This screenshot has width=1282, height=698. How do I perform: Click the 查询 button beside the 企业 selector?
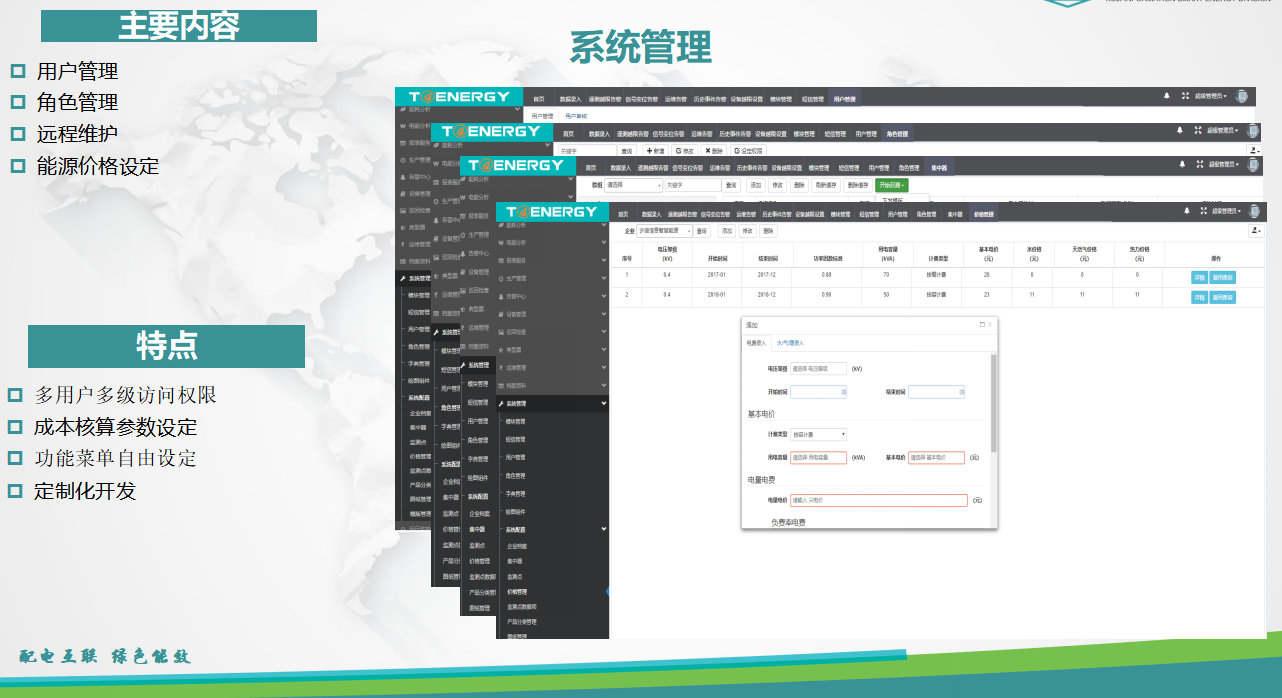(702, 230)
